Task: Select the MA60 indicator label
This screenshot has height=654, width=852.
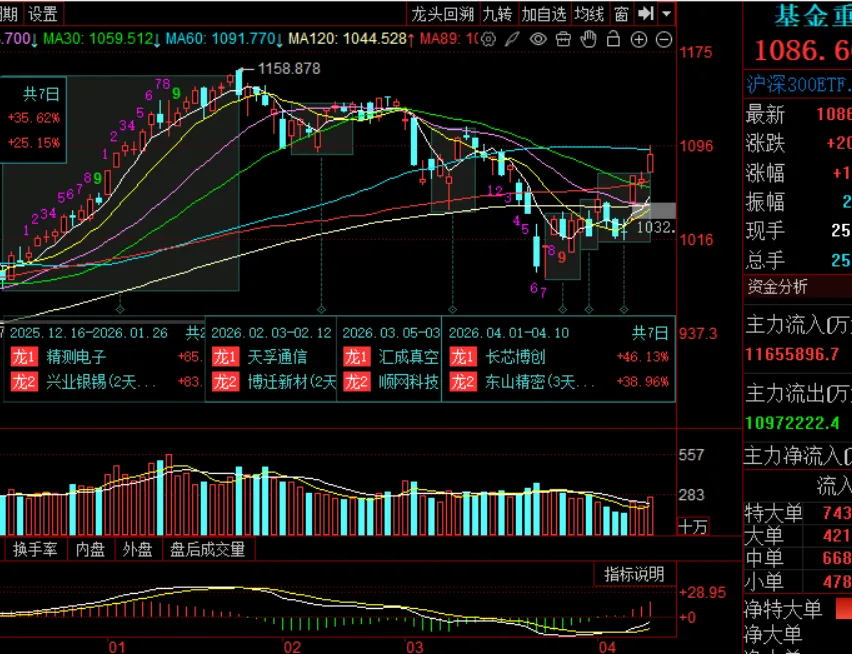Action: [224, 39]
